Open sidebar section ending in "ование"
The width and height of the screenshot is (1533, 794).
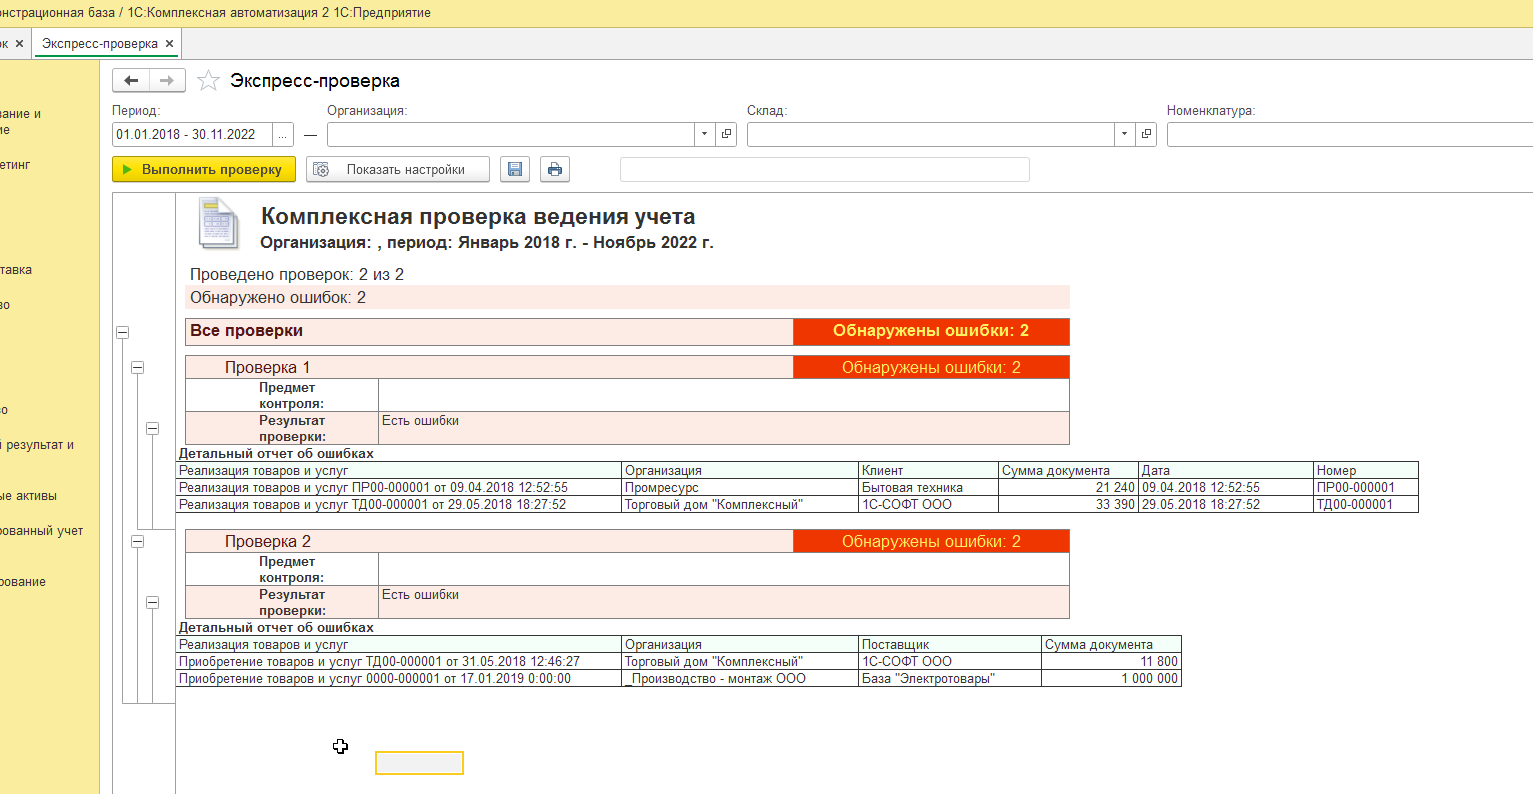[x=23, y=582]
